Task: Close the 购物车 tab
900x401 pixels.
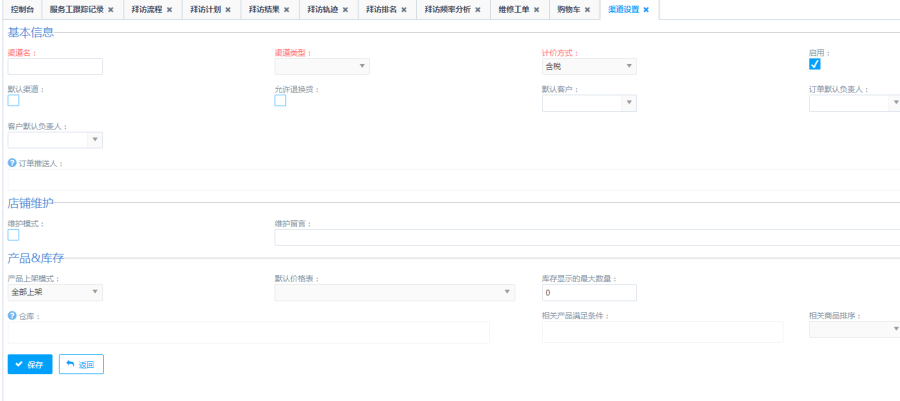Action: (587, 10)
